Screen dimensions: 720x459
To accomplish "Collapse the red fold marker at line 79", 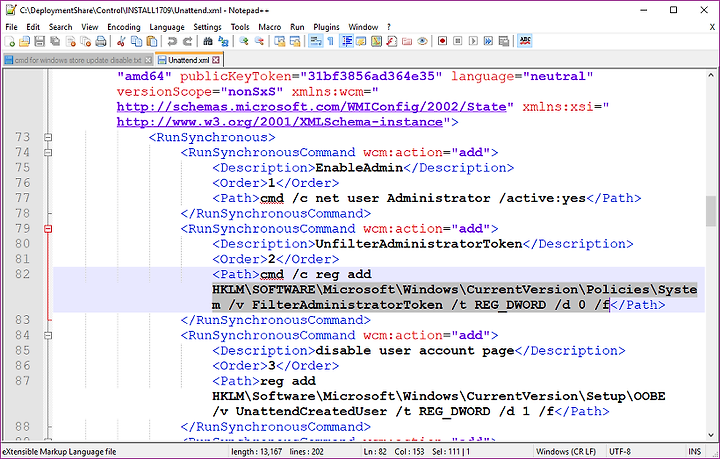I will coord(48,229).
